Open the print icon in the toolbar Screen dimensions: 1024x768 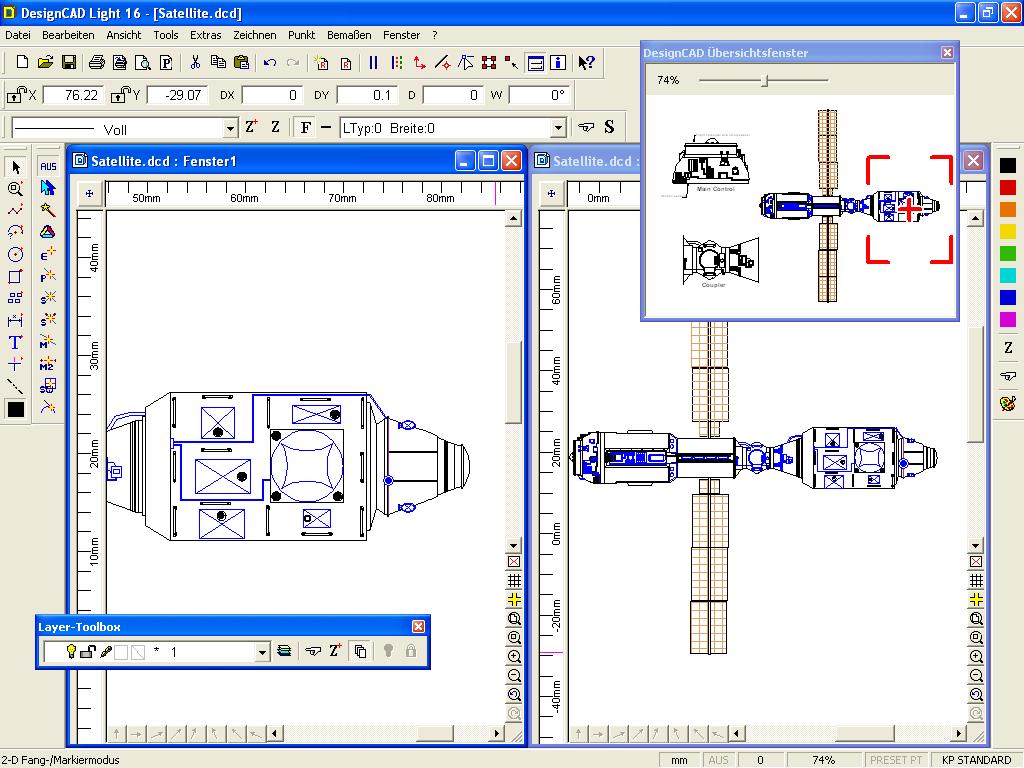[x=95, y=62]
